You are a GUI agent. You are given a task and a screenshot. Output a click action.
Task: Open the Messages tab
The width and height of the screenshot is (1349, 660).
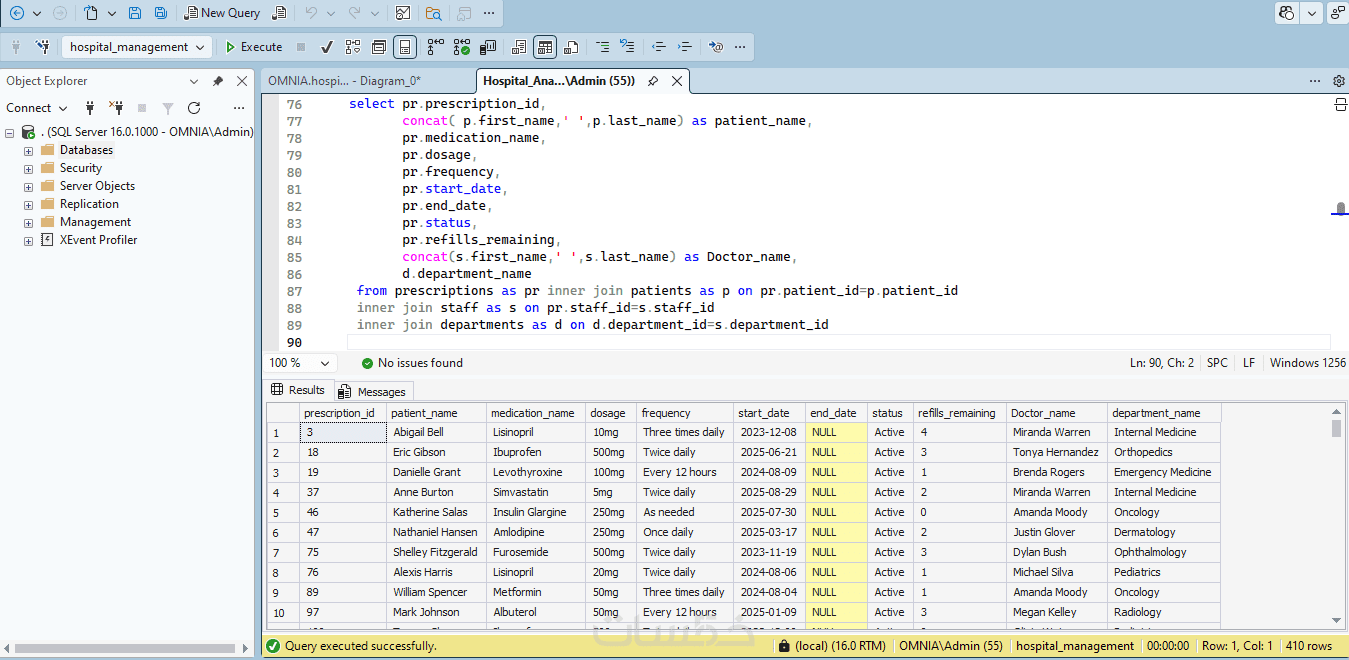coord(373,391)
